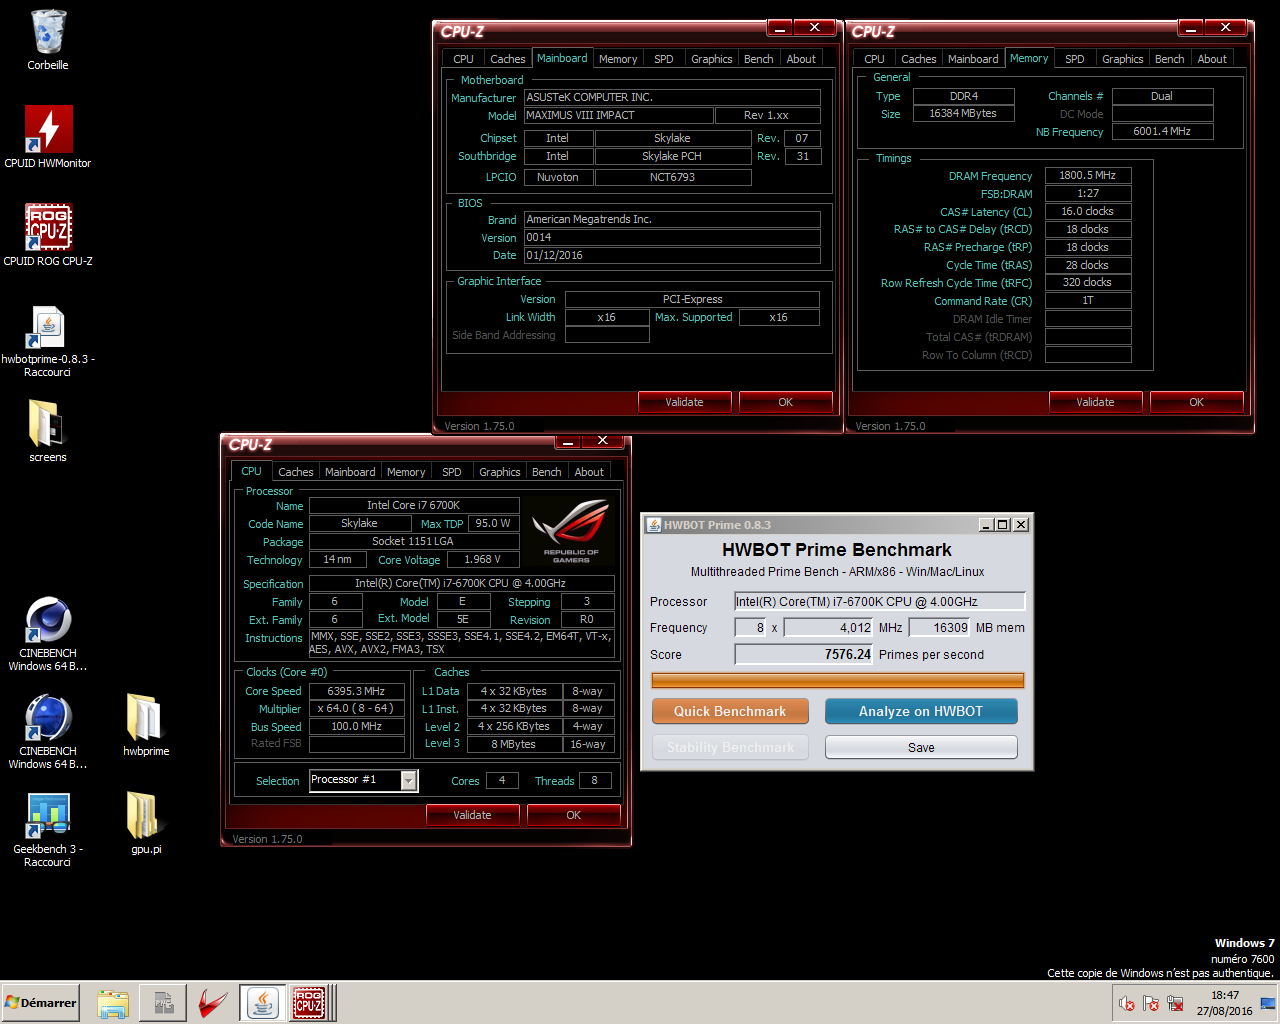Click the tray volume muted icon

pos(1127,1003)
